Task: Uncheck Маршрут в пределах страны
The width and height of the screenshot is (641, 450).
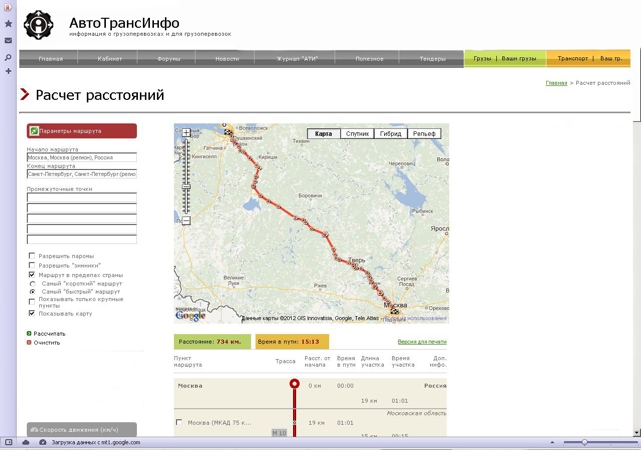Action: [32, 275]
